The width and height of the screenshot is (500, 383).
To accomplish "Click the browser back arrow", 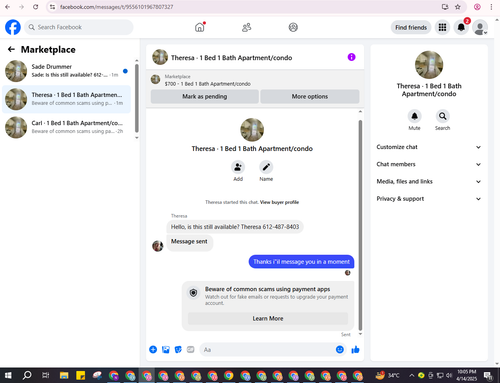I will point(7,7).
